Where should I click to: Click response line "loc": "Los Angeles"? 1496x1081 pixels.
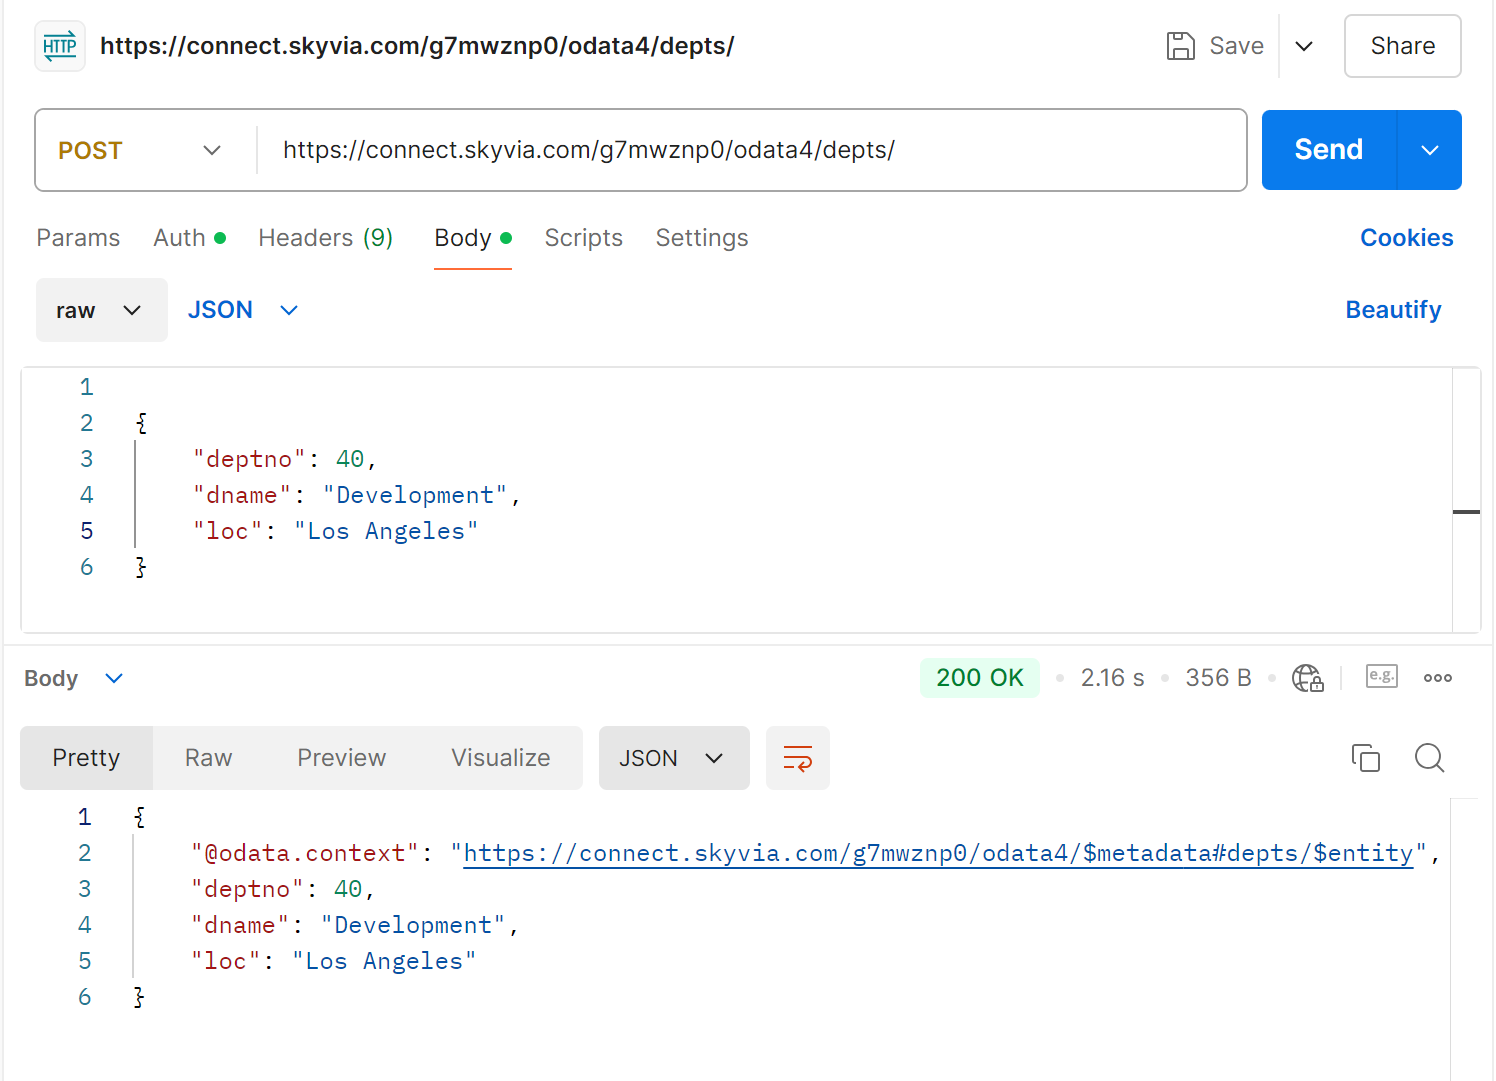point(333,961)
